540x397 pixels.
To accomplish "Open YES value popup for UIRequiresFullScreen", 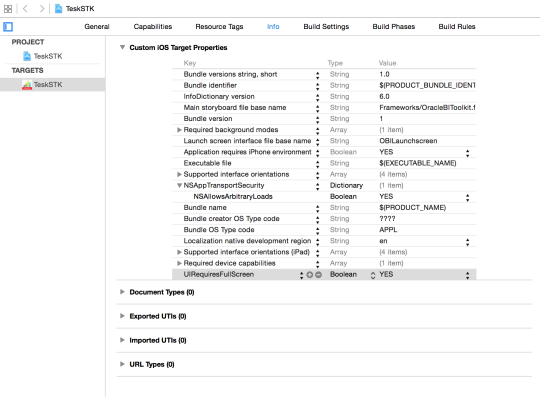I will (467, 275).
